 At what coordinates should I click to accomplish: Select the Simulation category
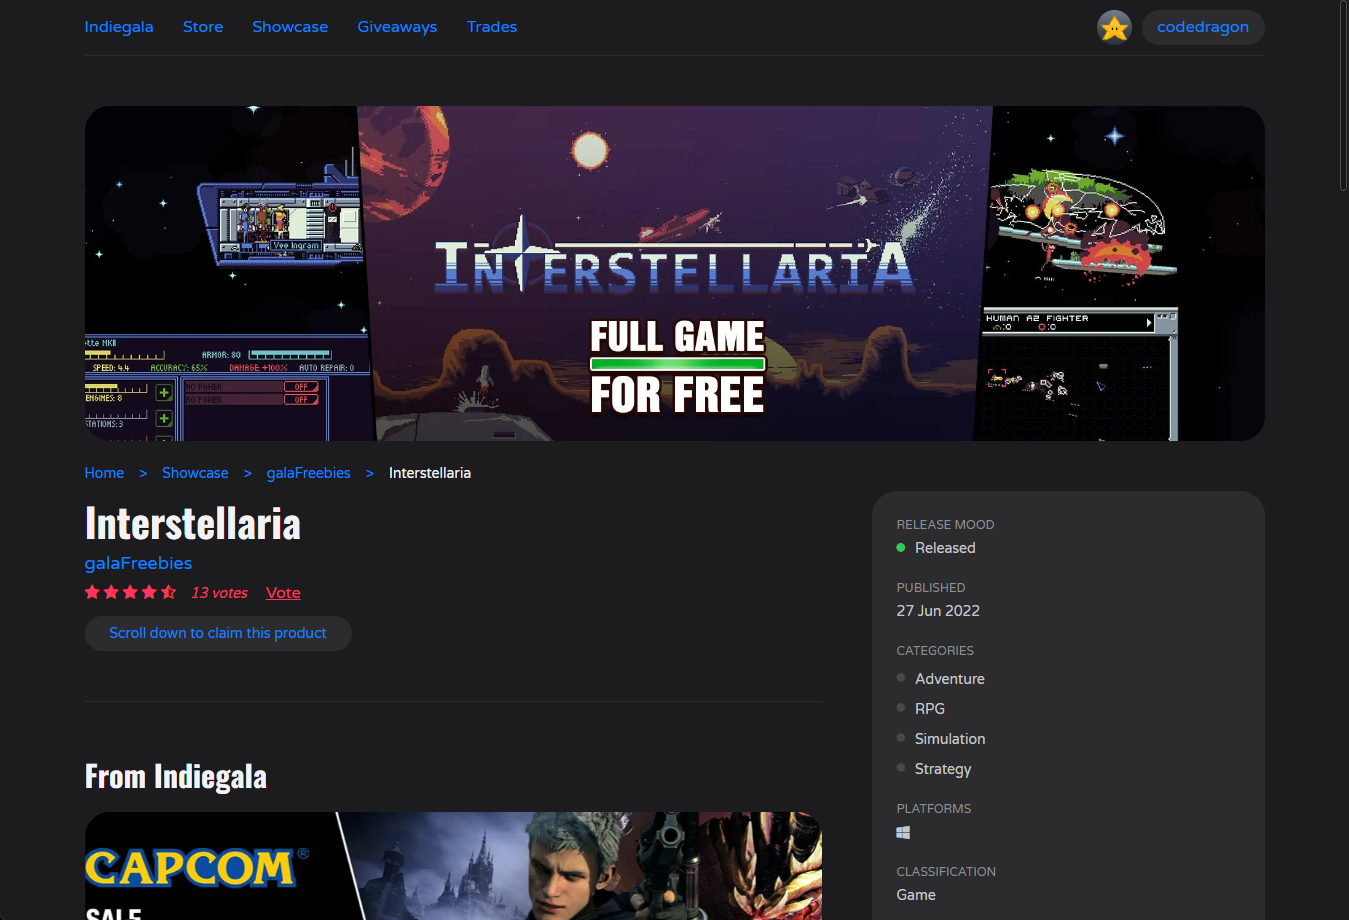pos(950,739)
